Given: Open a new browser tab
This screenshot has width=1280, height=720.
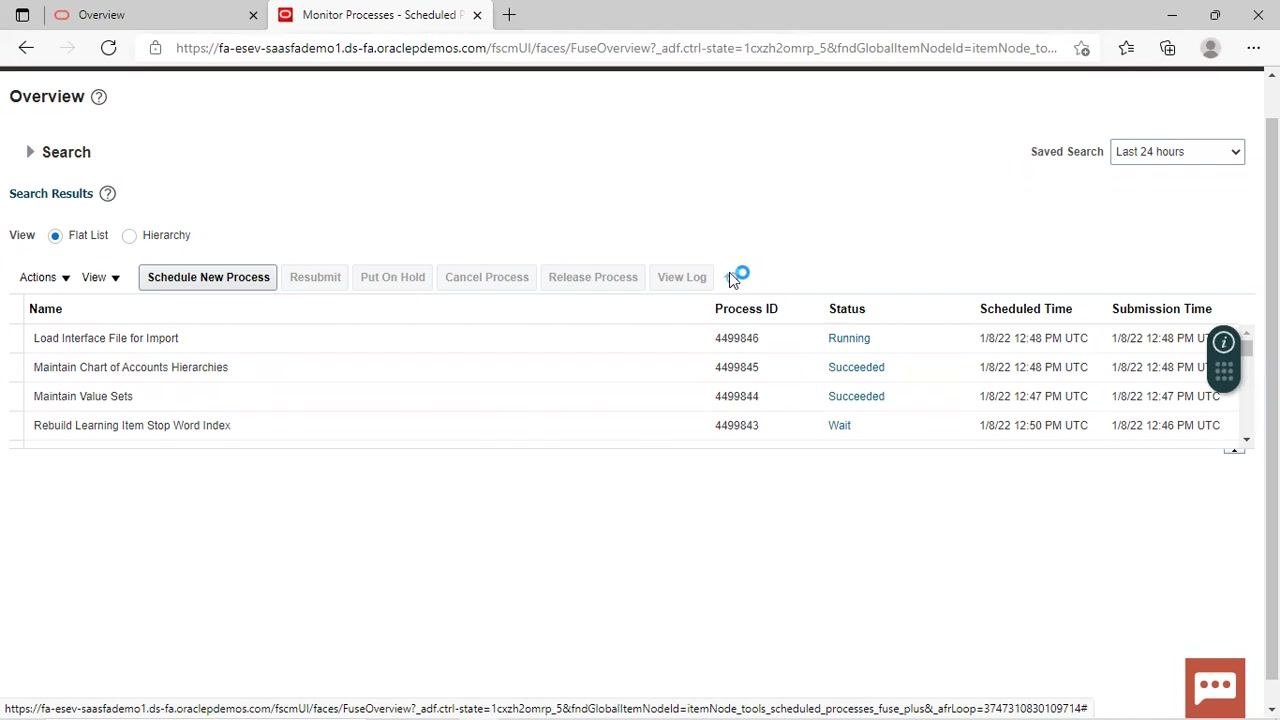Looking at the screenshot, I should 509,15.
